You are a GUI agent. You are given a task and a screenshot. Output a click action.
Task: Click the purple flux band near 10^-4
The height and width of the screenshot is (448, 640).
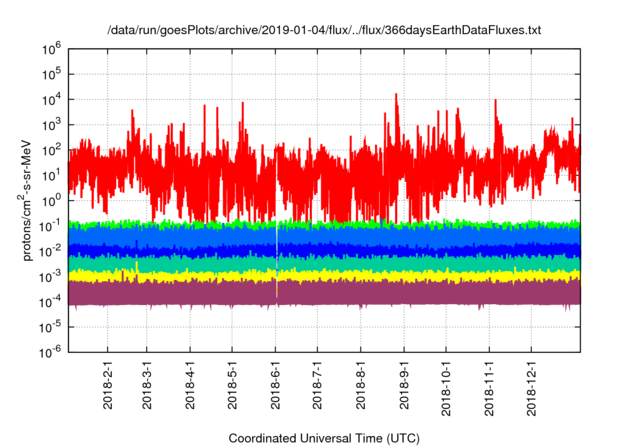tap(324, 294)
